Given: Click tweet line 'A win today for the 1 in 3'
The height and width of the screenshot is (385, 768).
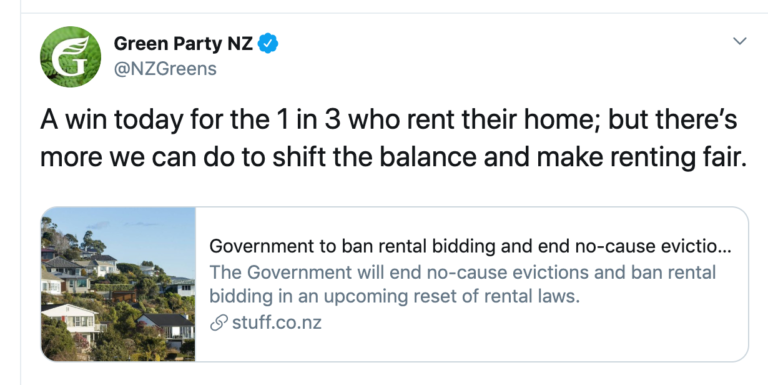Looking at the screenshot, I should tap(388, 120).
